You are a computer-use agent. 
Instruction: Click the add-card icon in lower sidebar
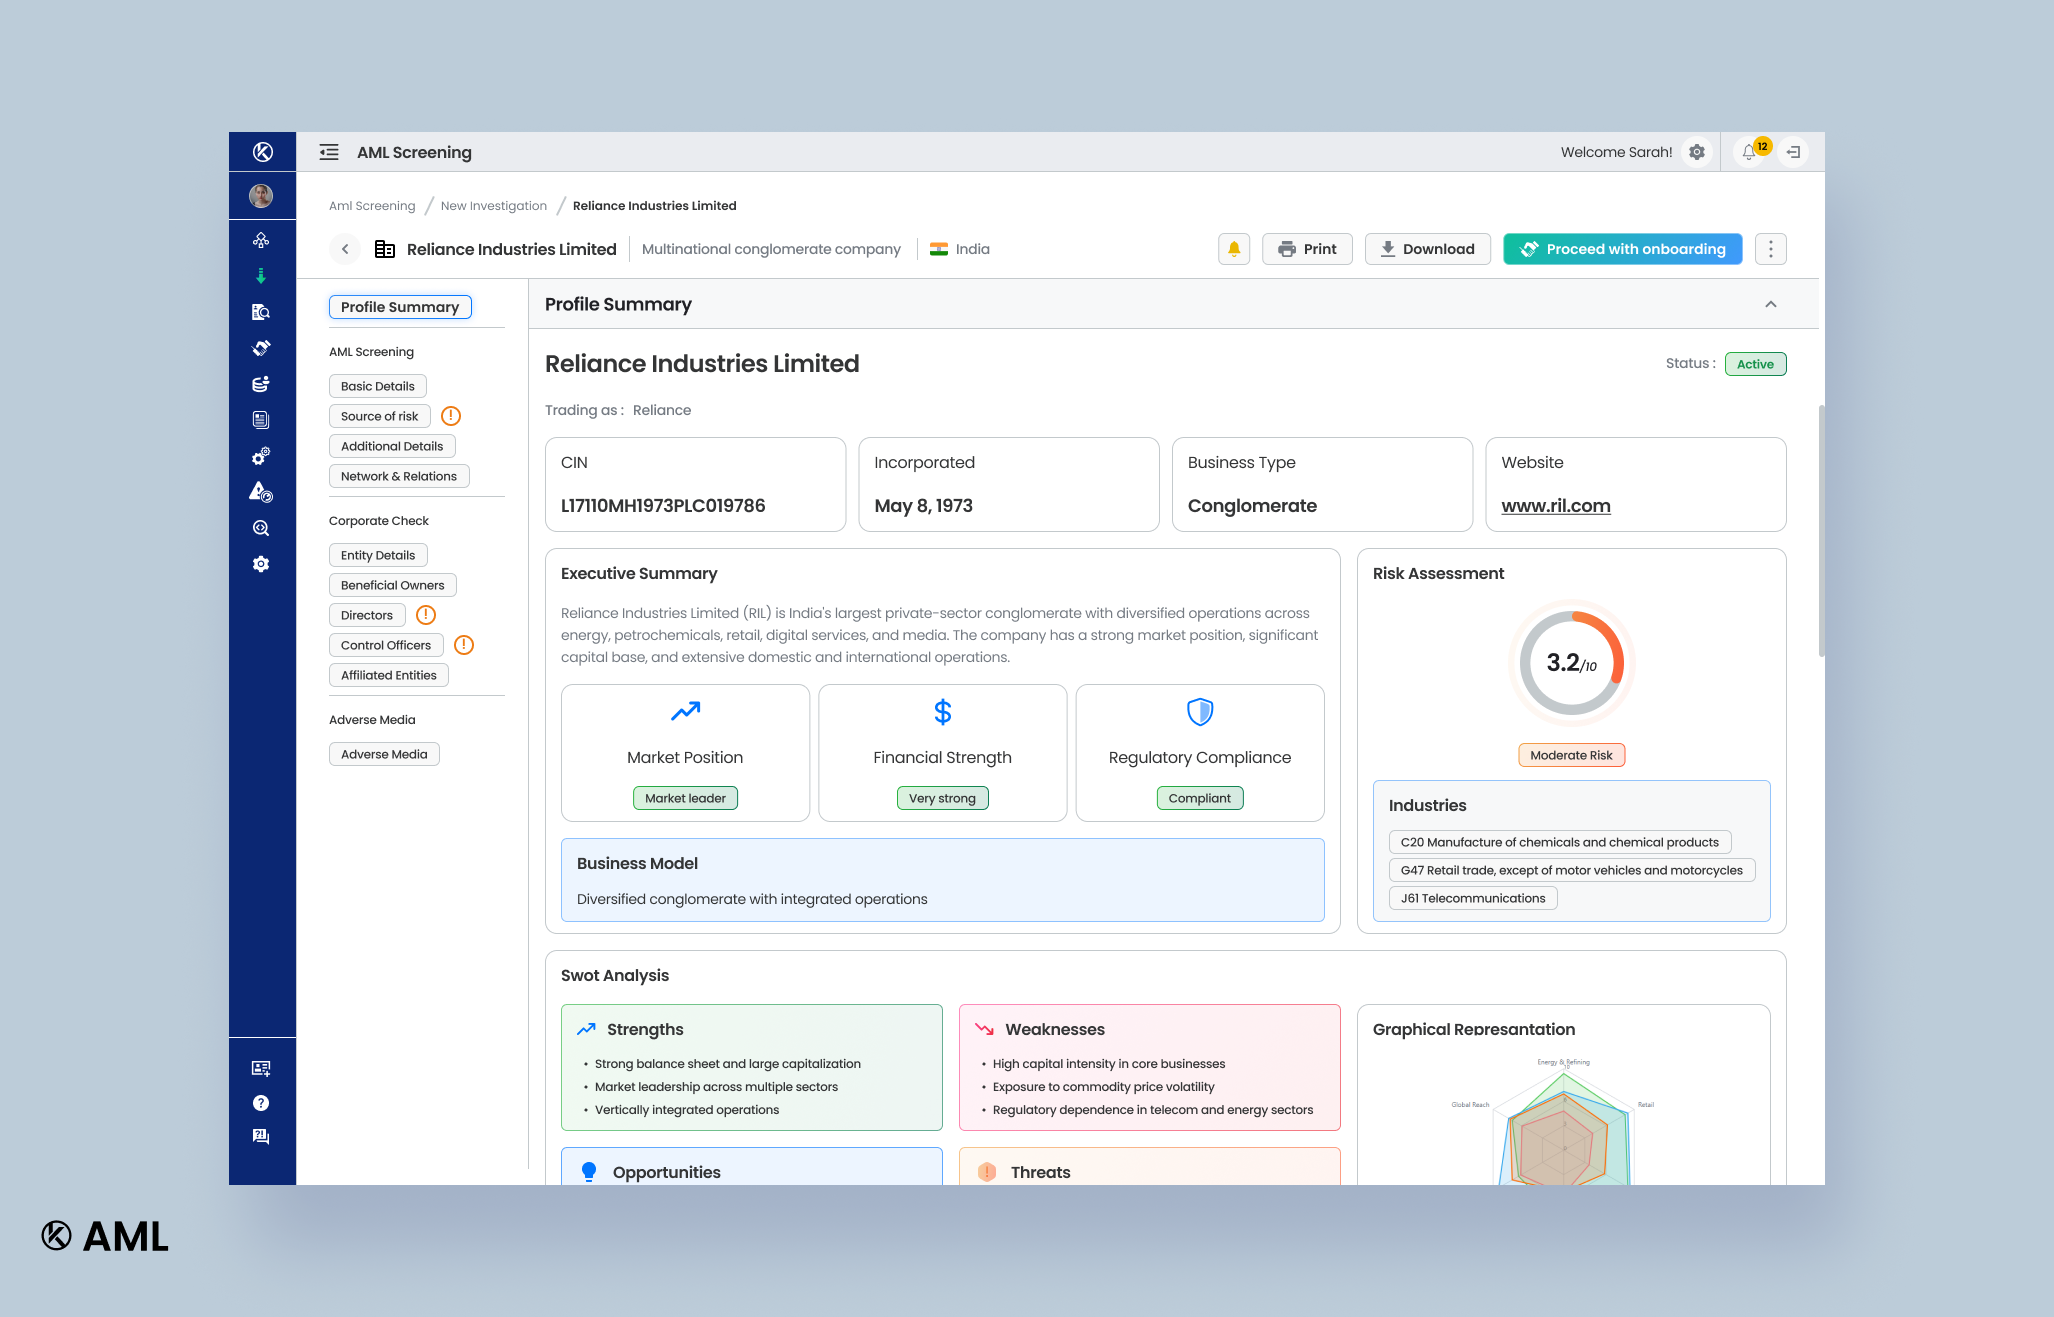point(261,1068)
